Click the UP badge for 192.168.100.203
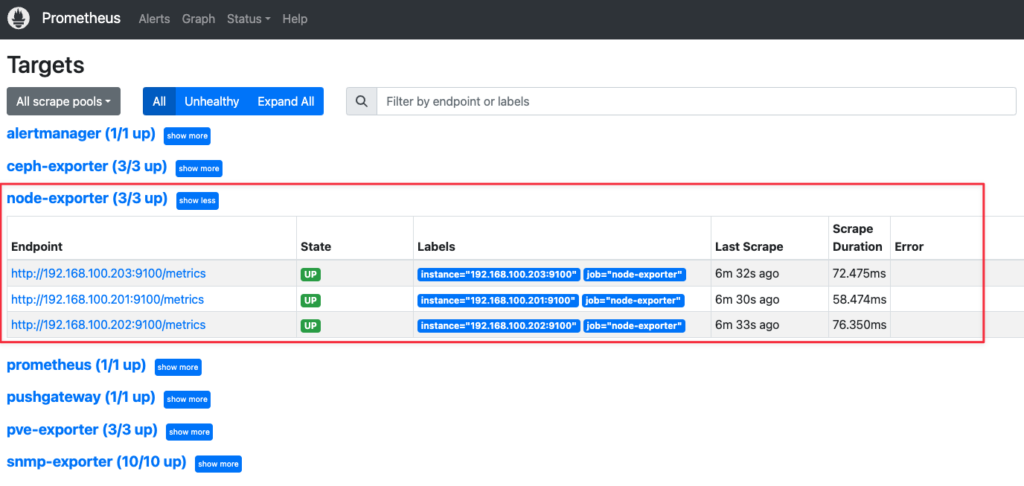This screenshot has width=1024, height=486. [x=310, y=274]
